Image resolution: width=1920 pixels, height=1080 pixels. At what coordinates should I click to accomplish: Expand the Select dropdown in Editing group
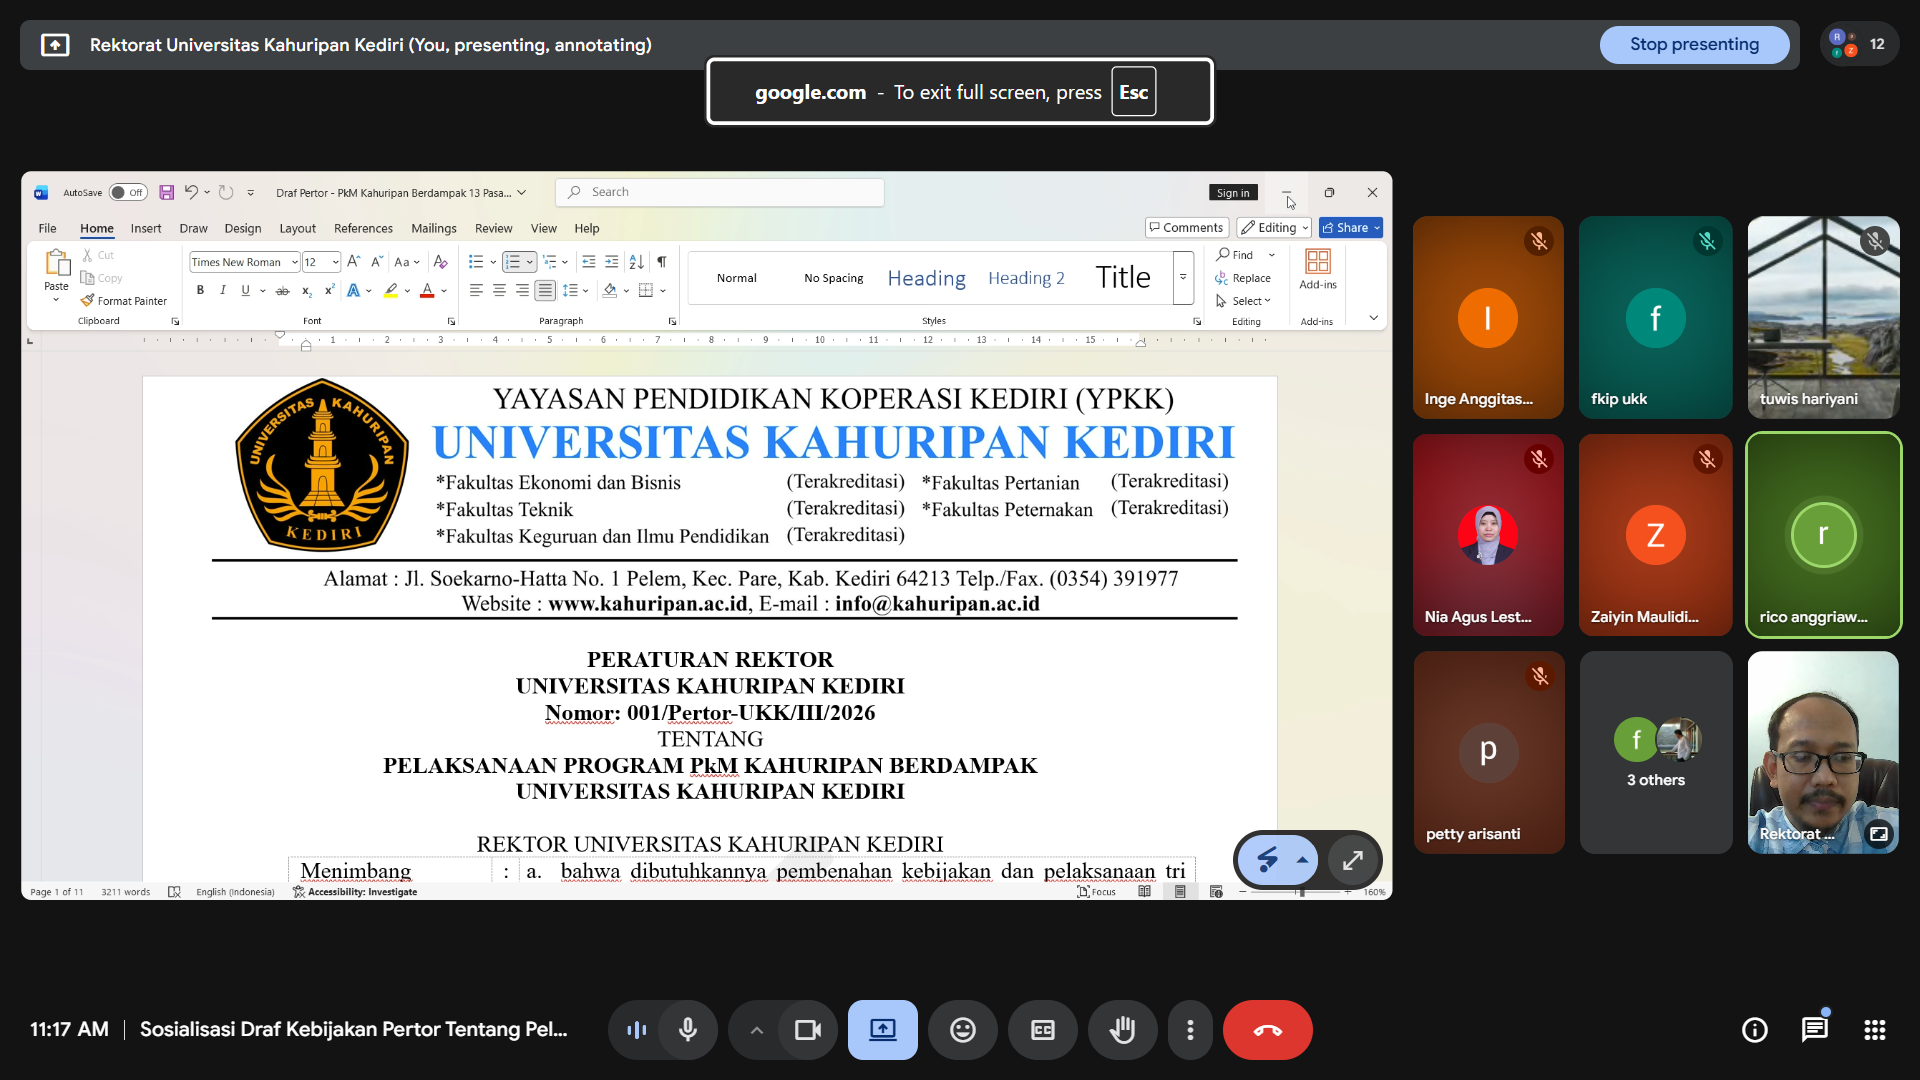tap(1244, 301)
